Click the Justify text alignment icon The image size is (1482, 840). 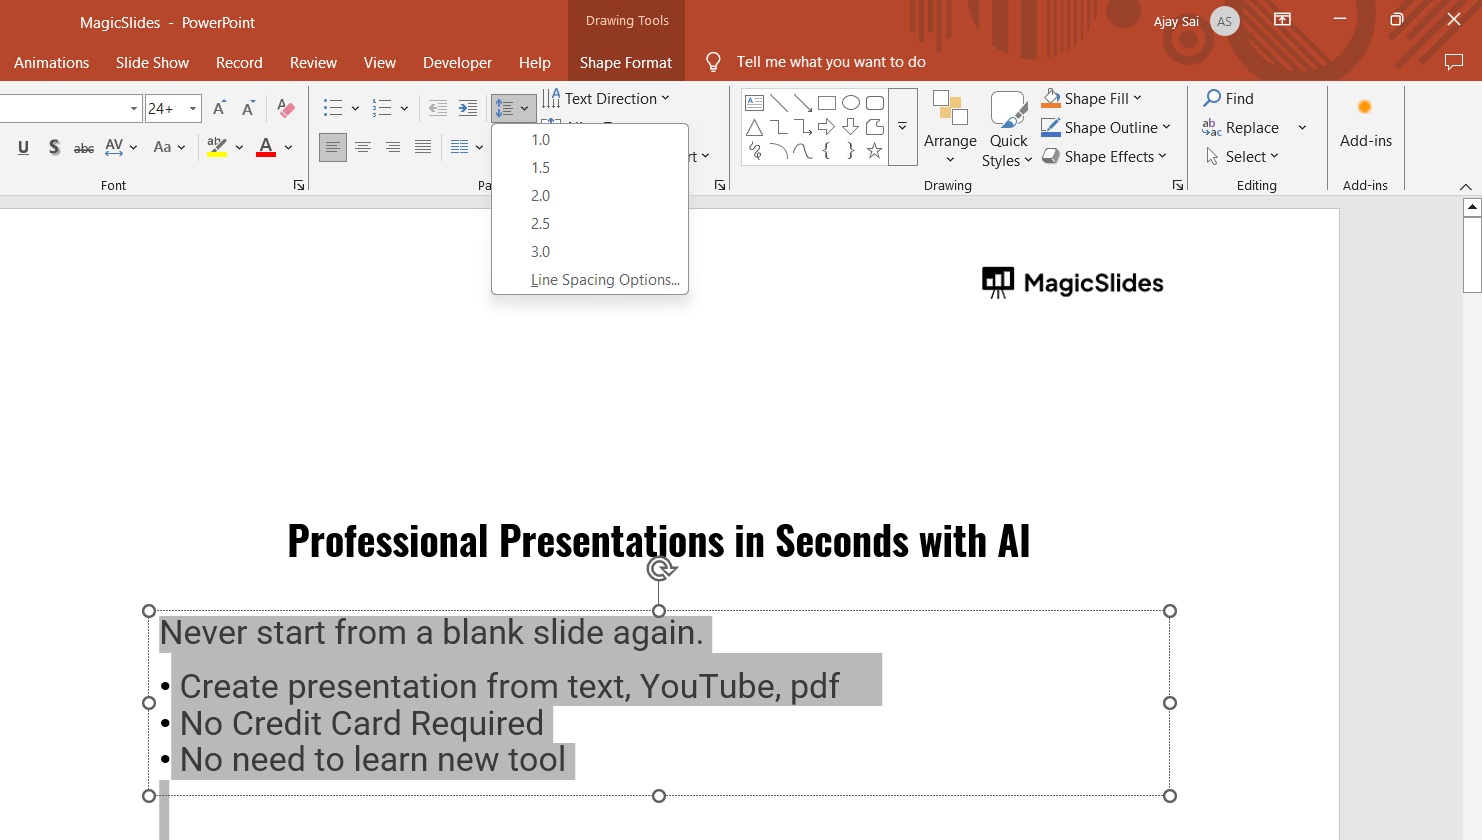(423, 147)
